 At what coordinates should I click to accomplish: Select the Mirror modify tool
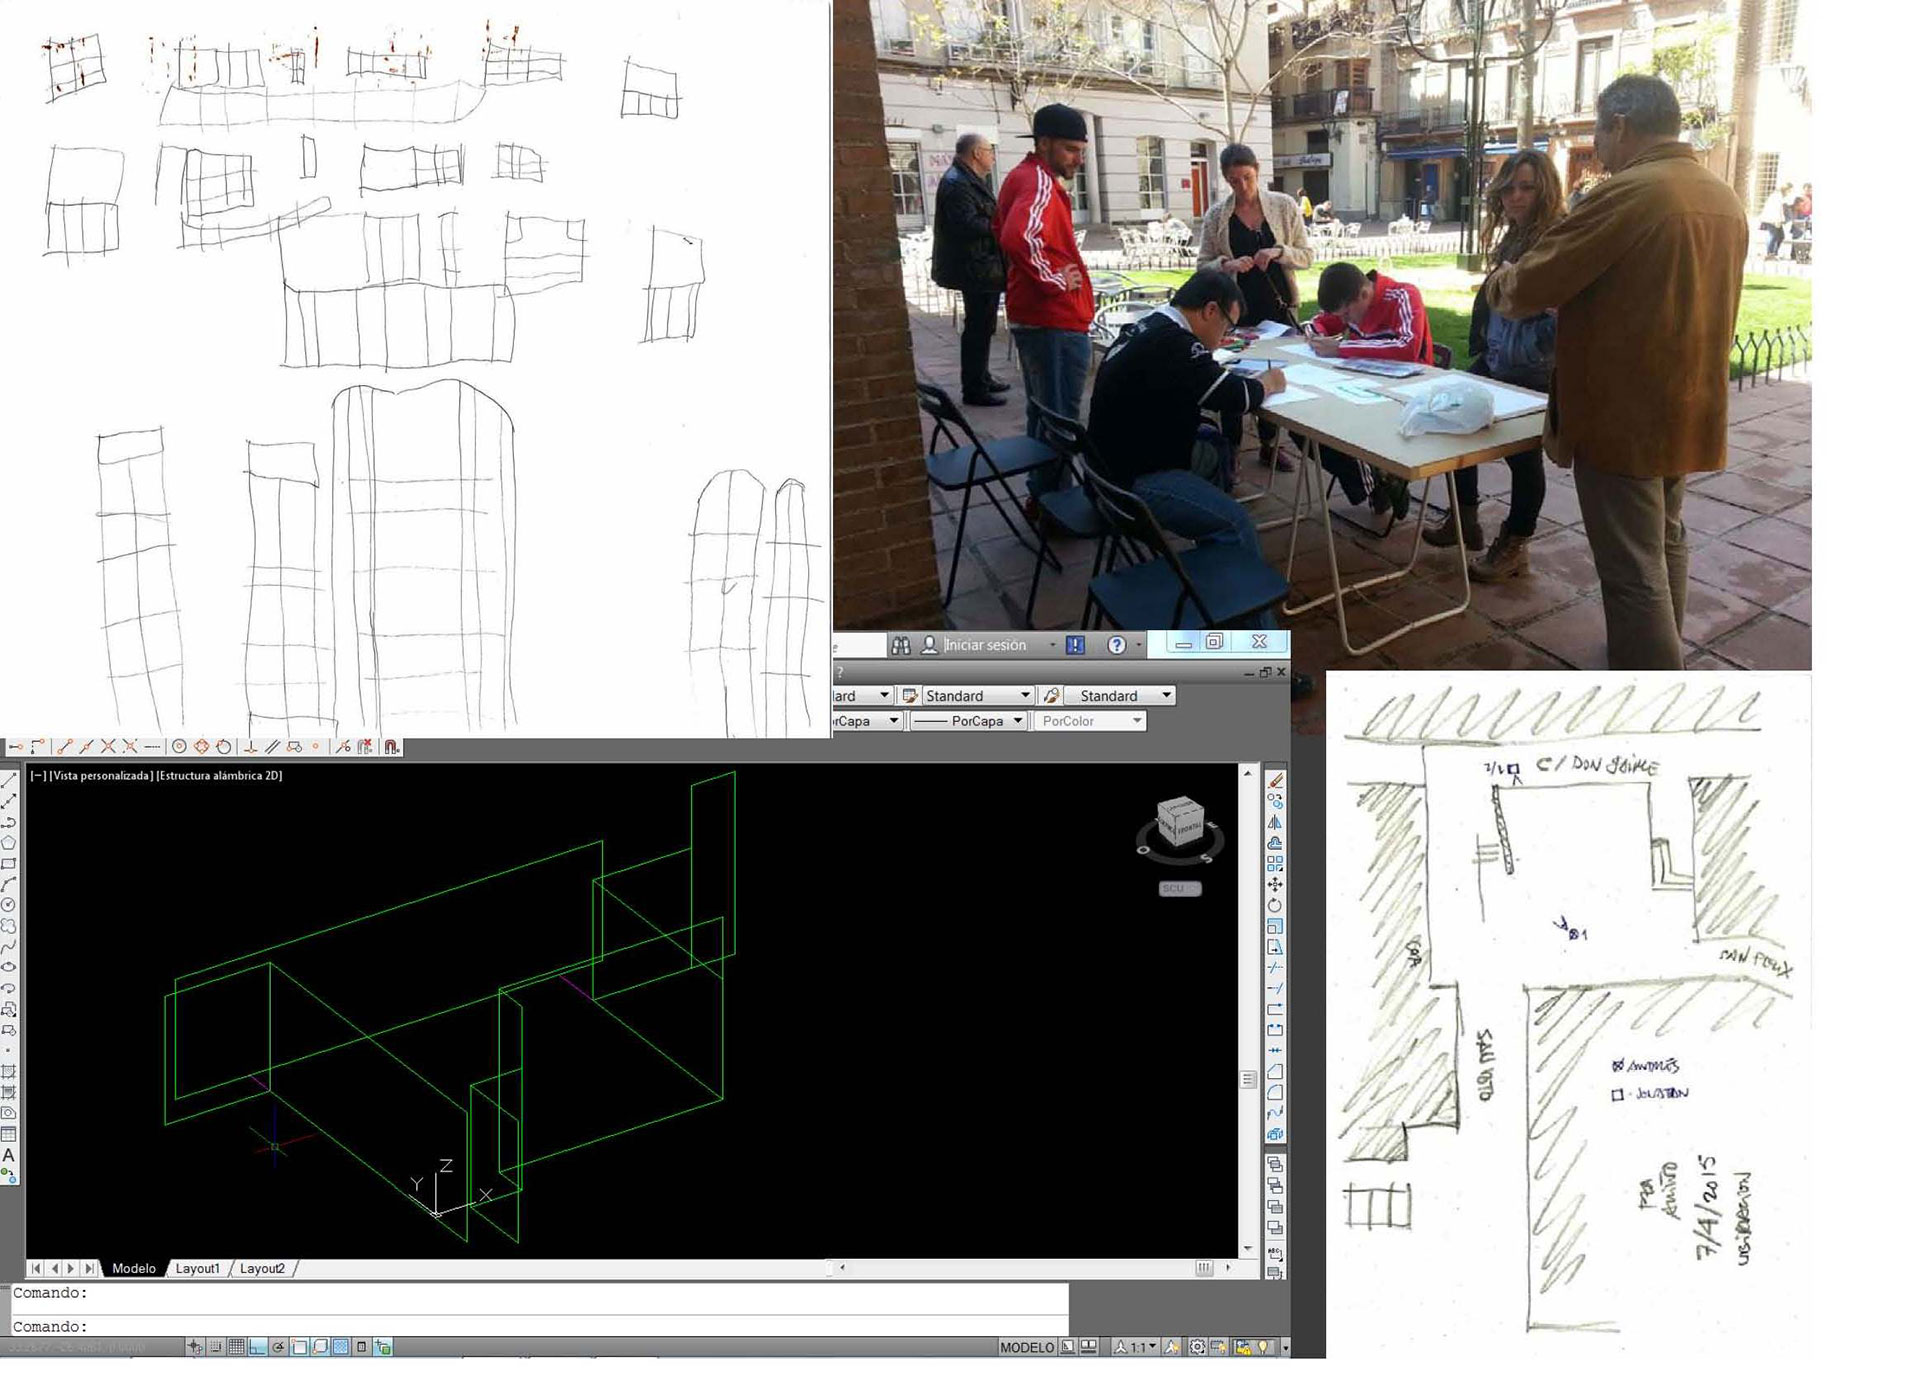click(x=1275, y=822)
